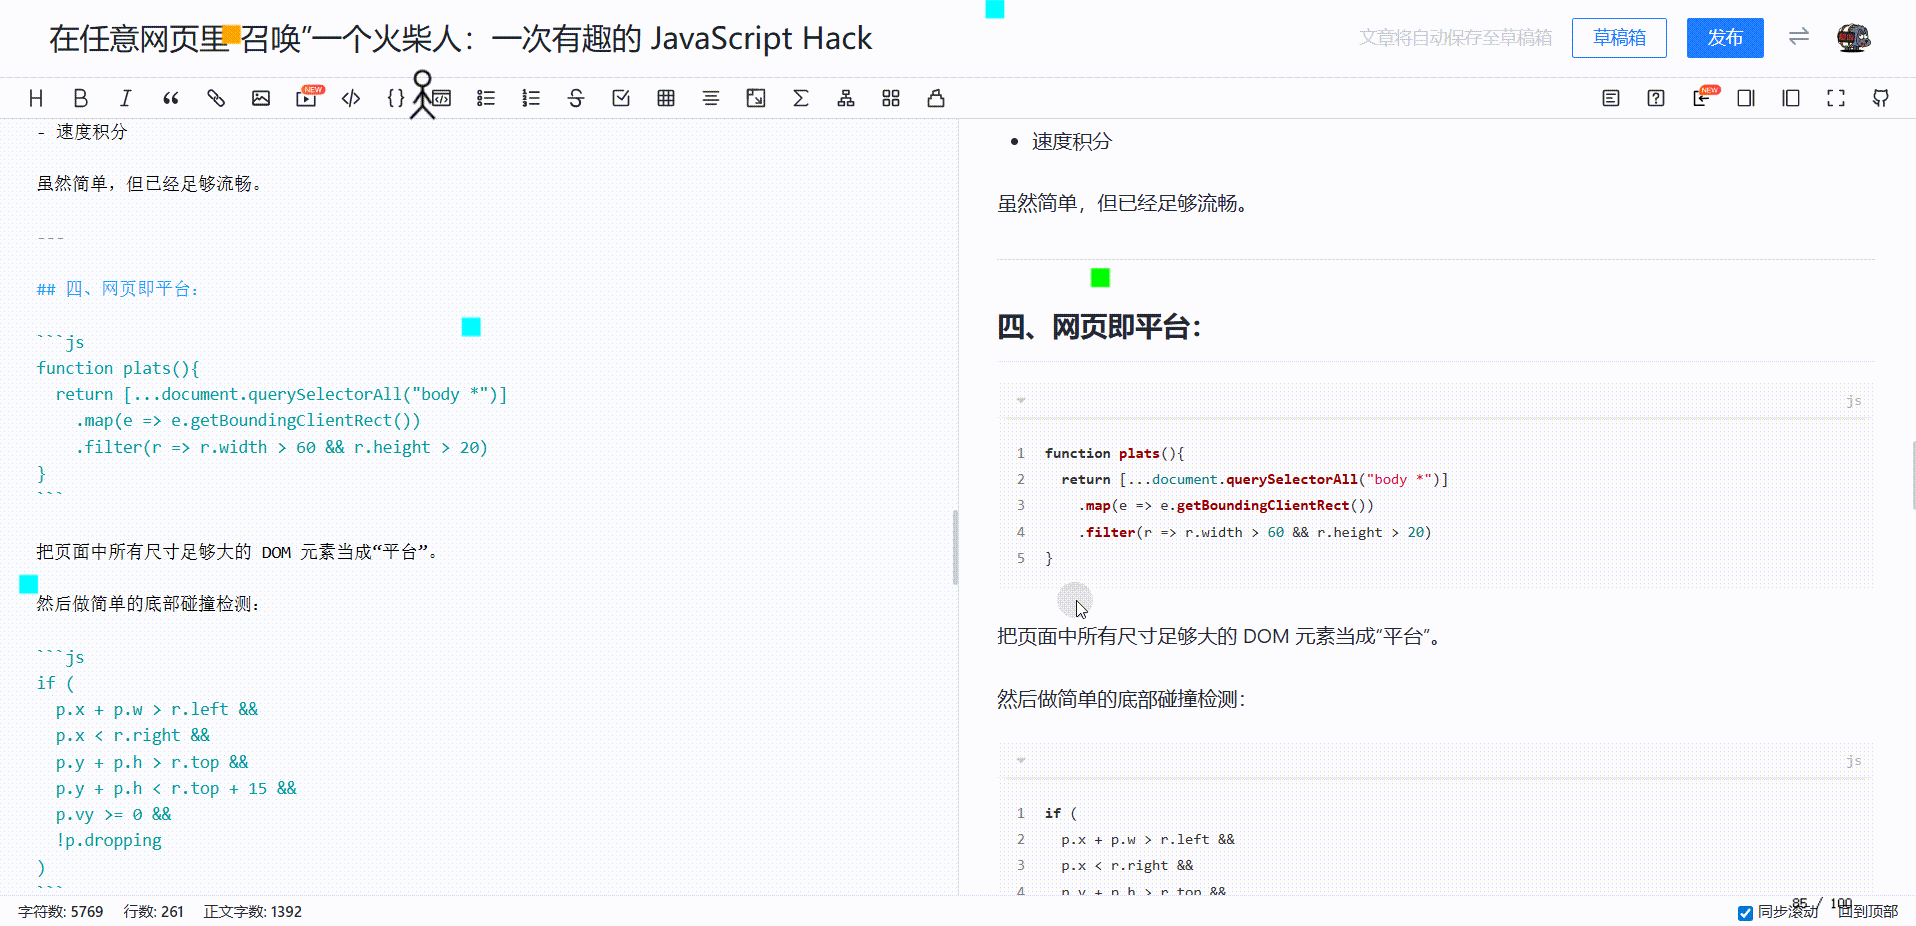The width and height of the screenshot is (1916, 926).
Task: Insert a math formula with the Σ icon
Action: tap(801, 98)
